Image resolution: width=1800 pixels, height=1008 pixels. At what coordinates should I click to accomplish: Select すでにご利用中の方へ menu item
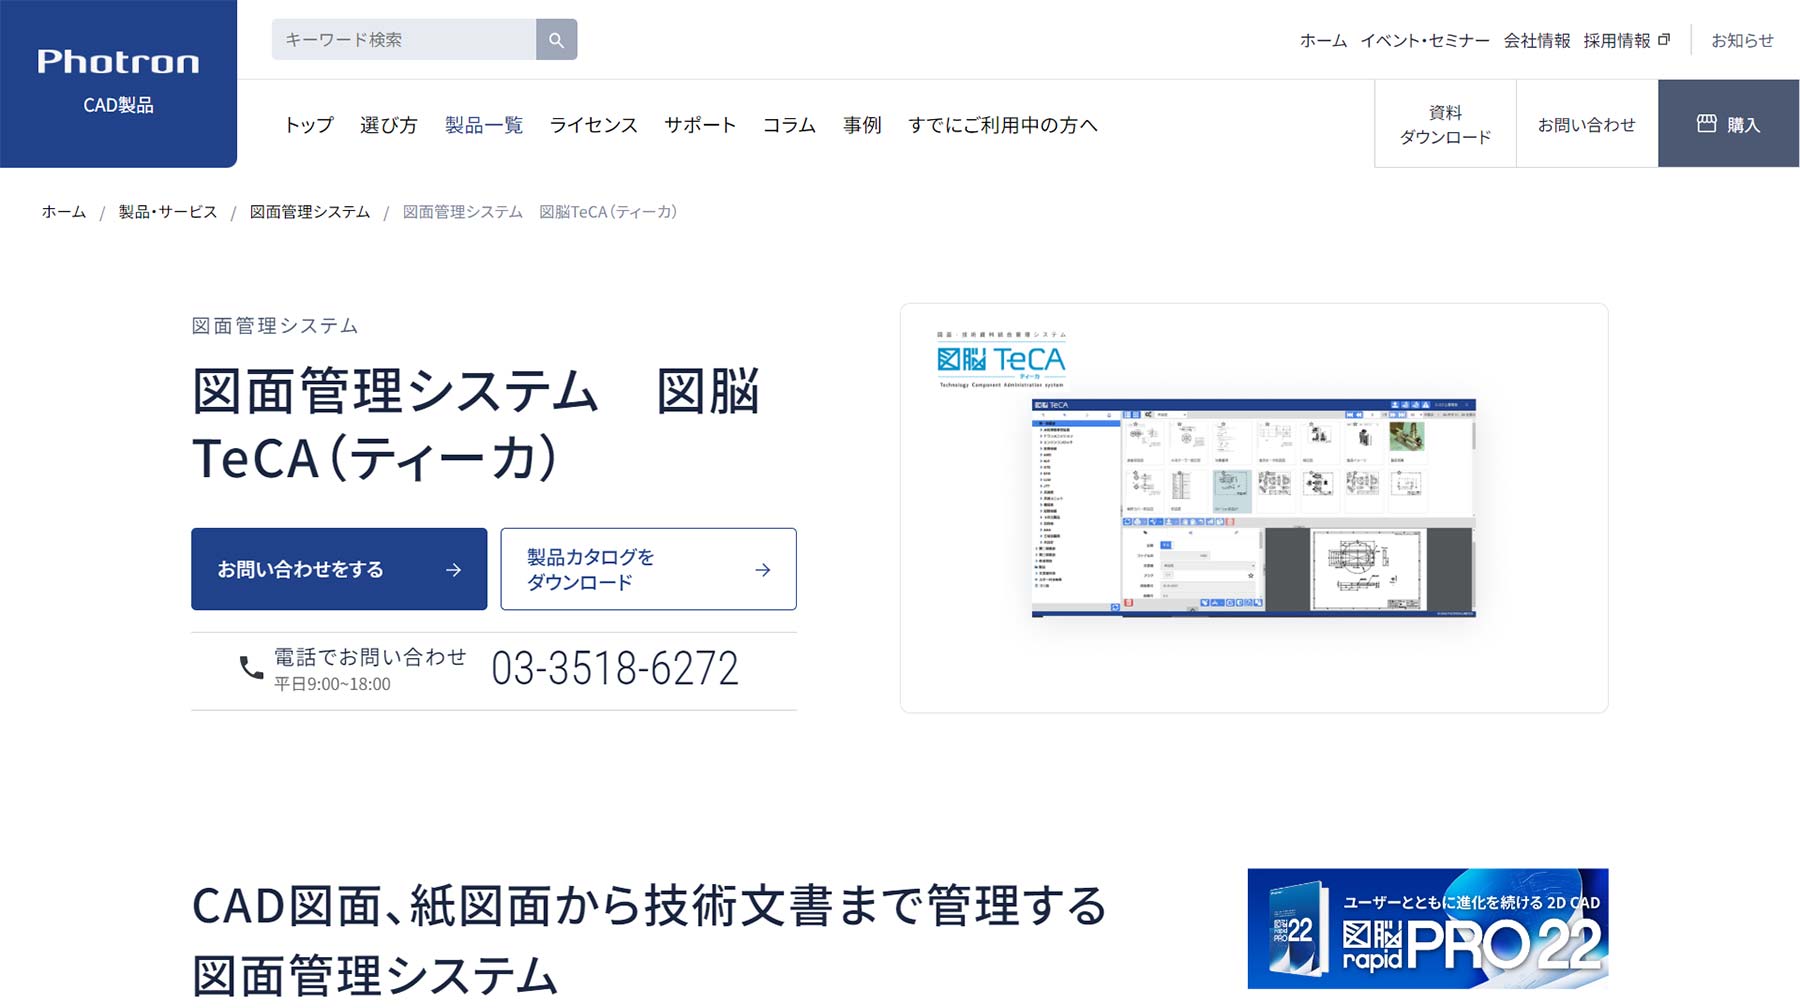tap(1003, 125)
